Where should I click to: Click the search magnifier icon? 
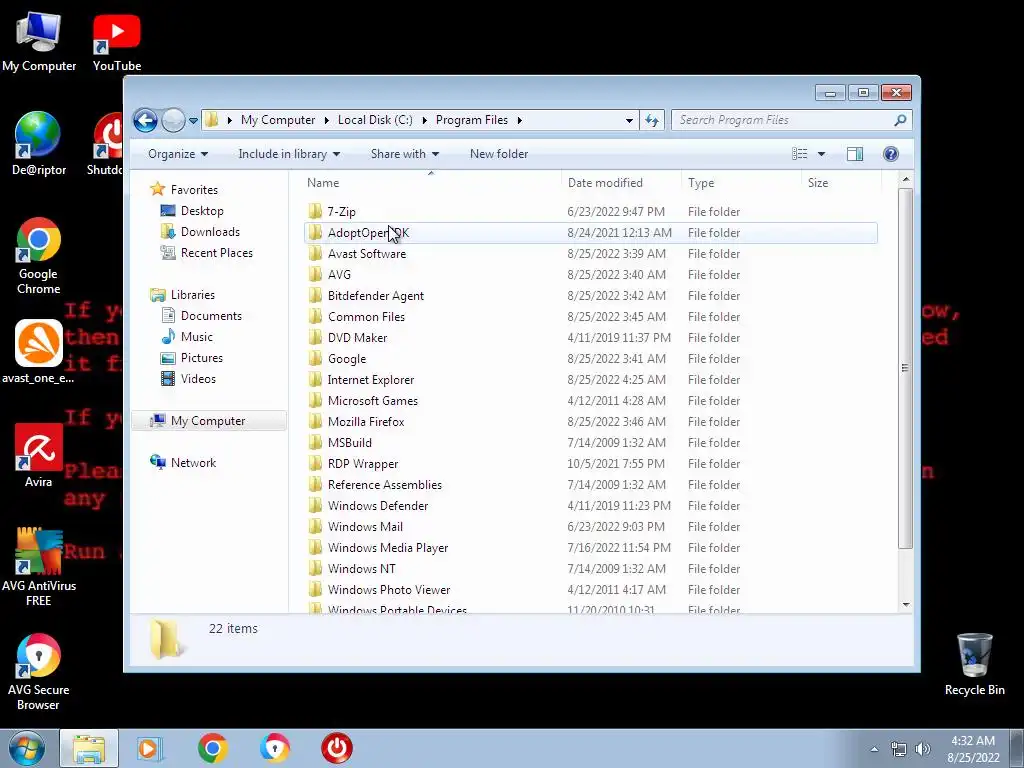point(900,120)
